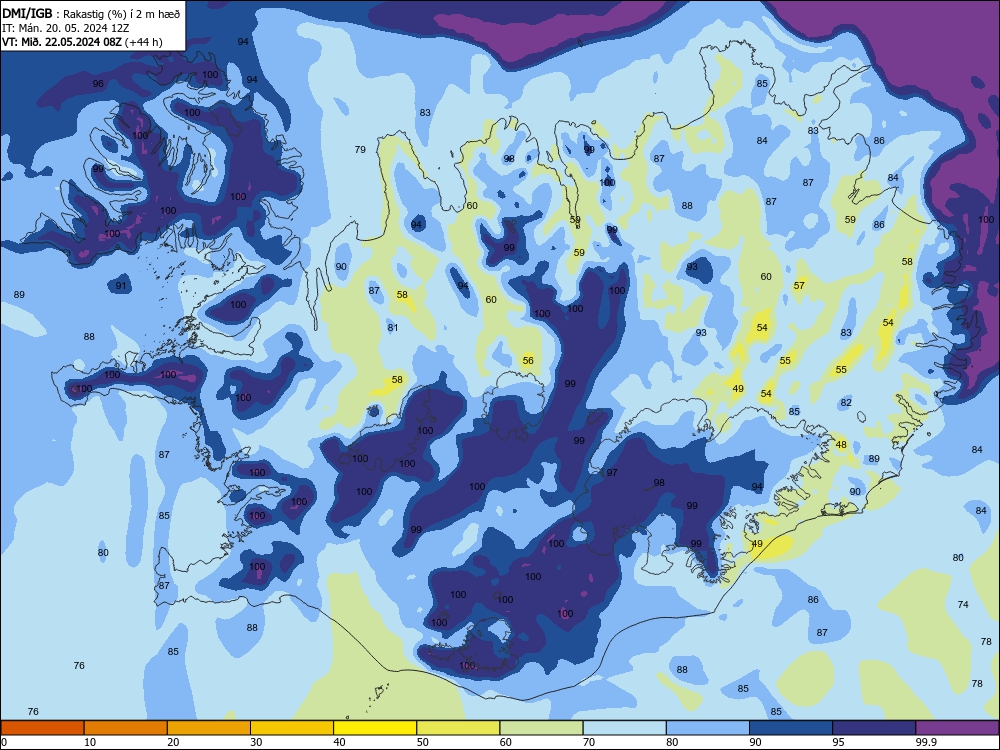Click the legend tick label 40
Viewport: 1000px width, 750px height.
(339, 742)
